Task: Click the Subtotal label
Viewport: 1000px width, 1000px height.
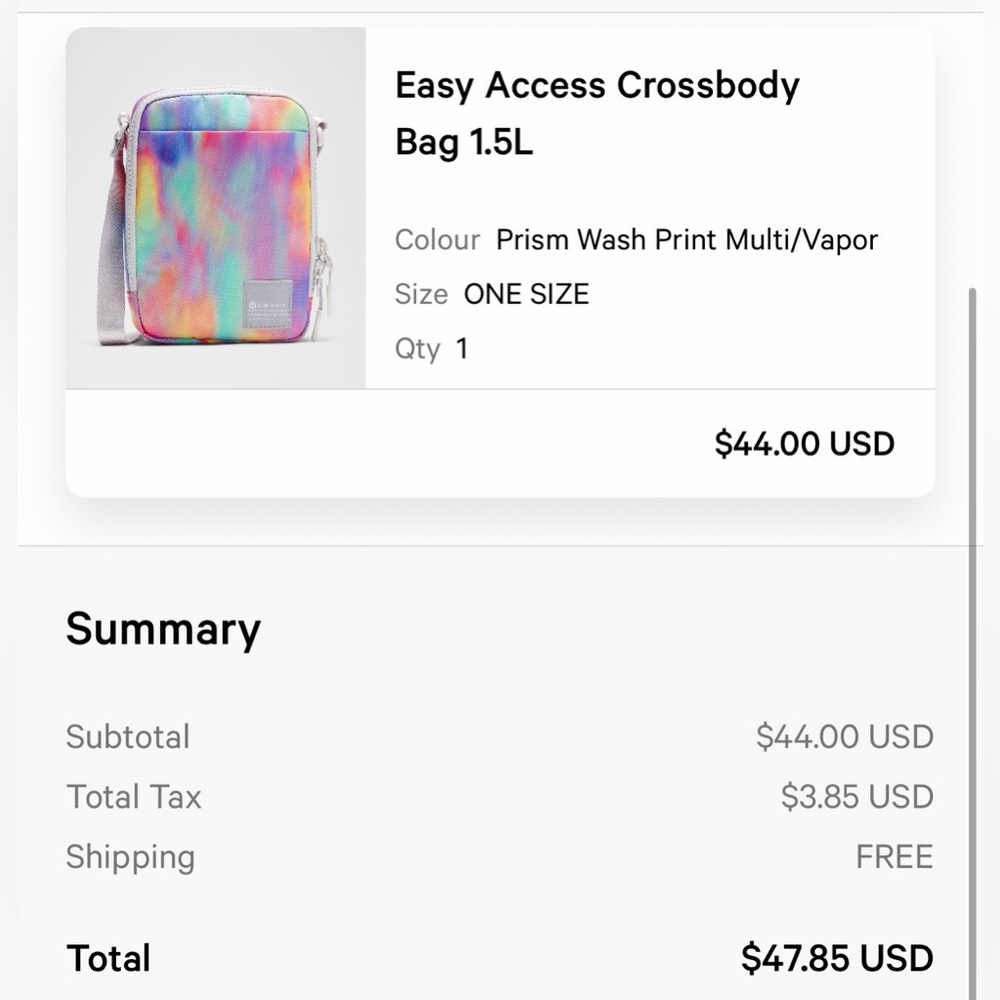Action: (x=128, y=737)
